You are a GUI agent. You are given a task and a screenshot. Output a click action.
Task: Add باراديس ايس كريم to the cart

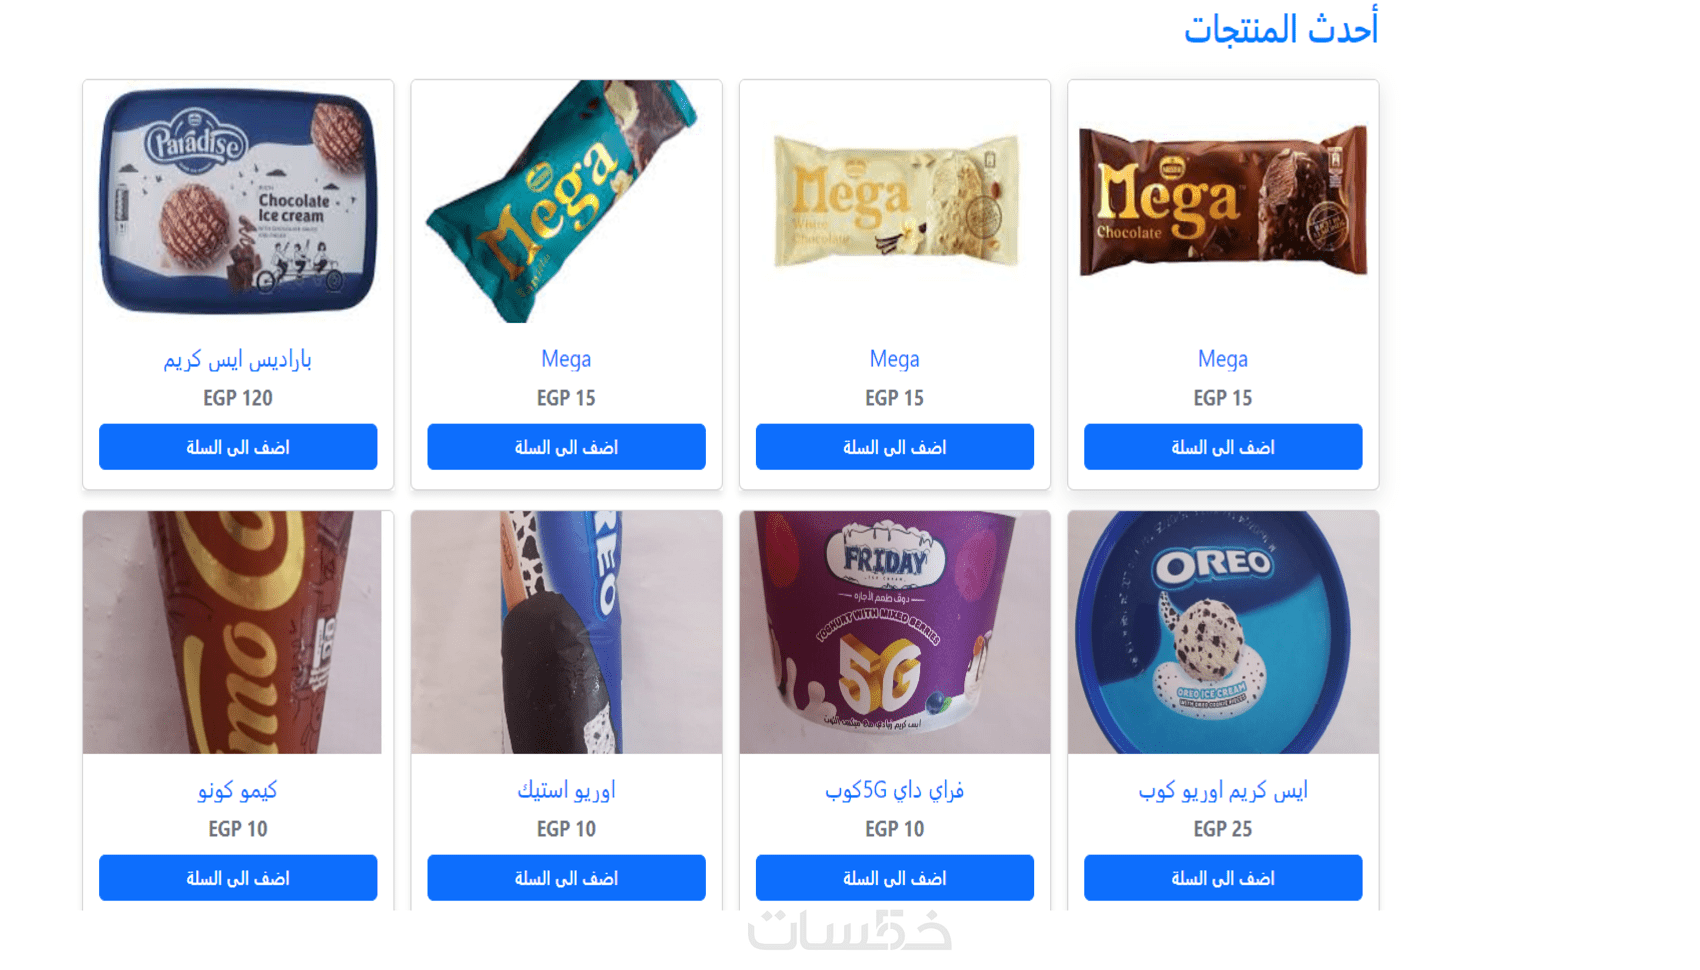tap(238, 447)
